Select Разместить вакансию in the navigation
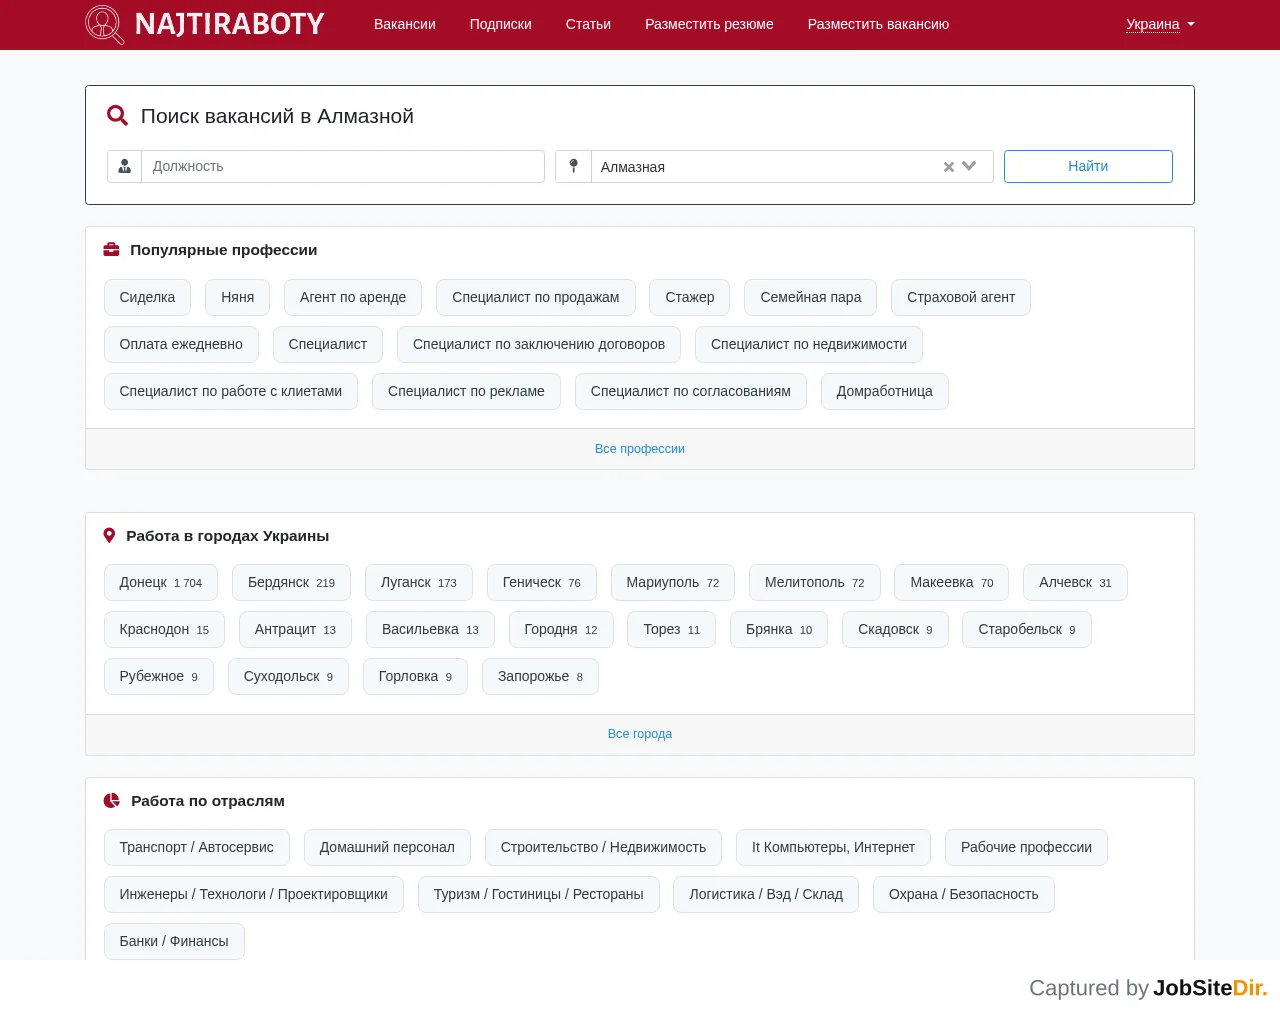Screen dimensions: 1280x1018 pyautogui.click(x=878, y=24)
